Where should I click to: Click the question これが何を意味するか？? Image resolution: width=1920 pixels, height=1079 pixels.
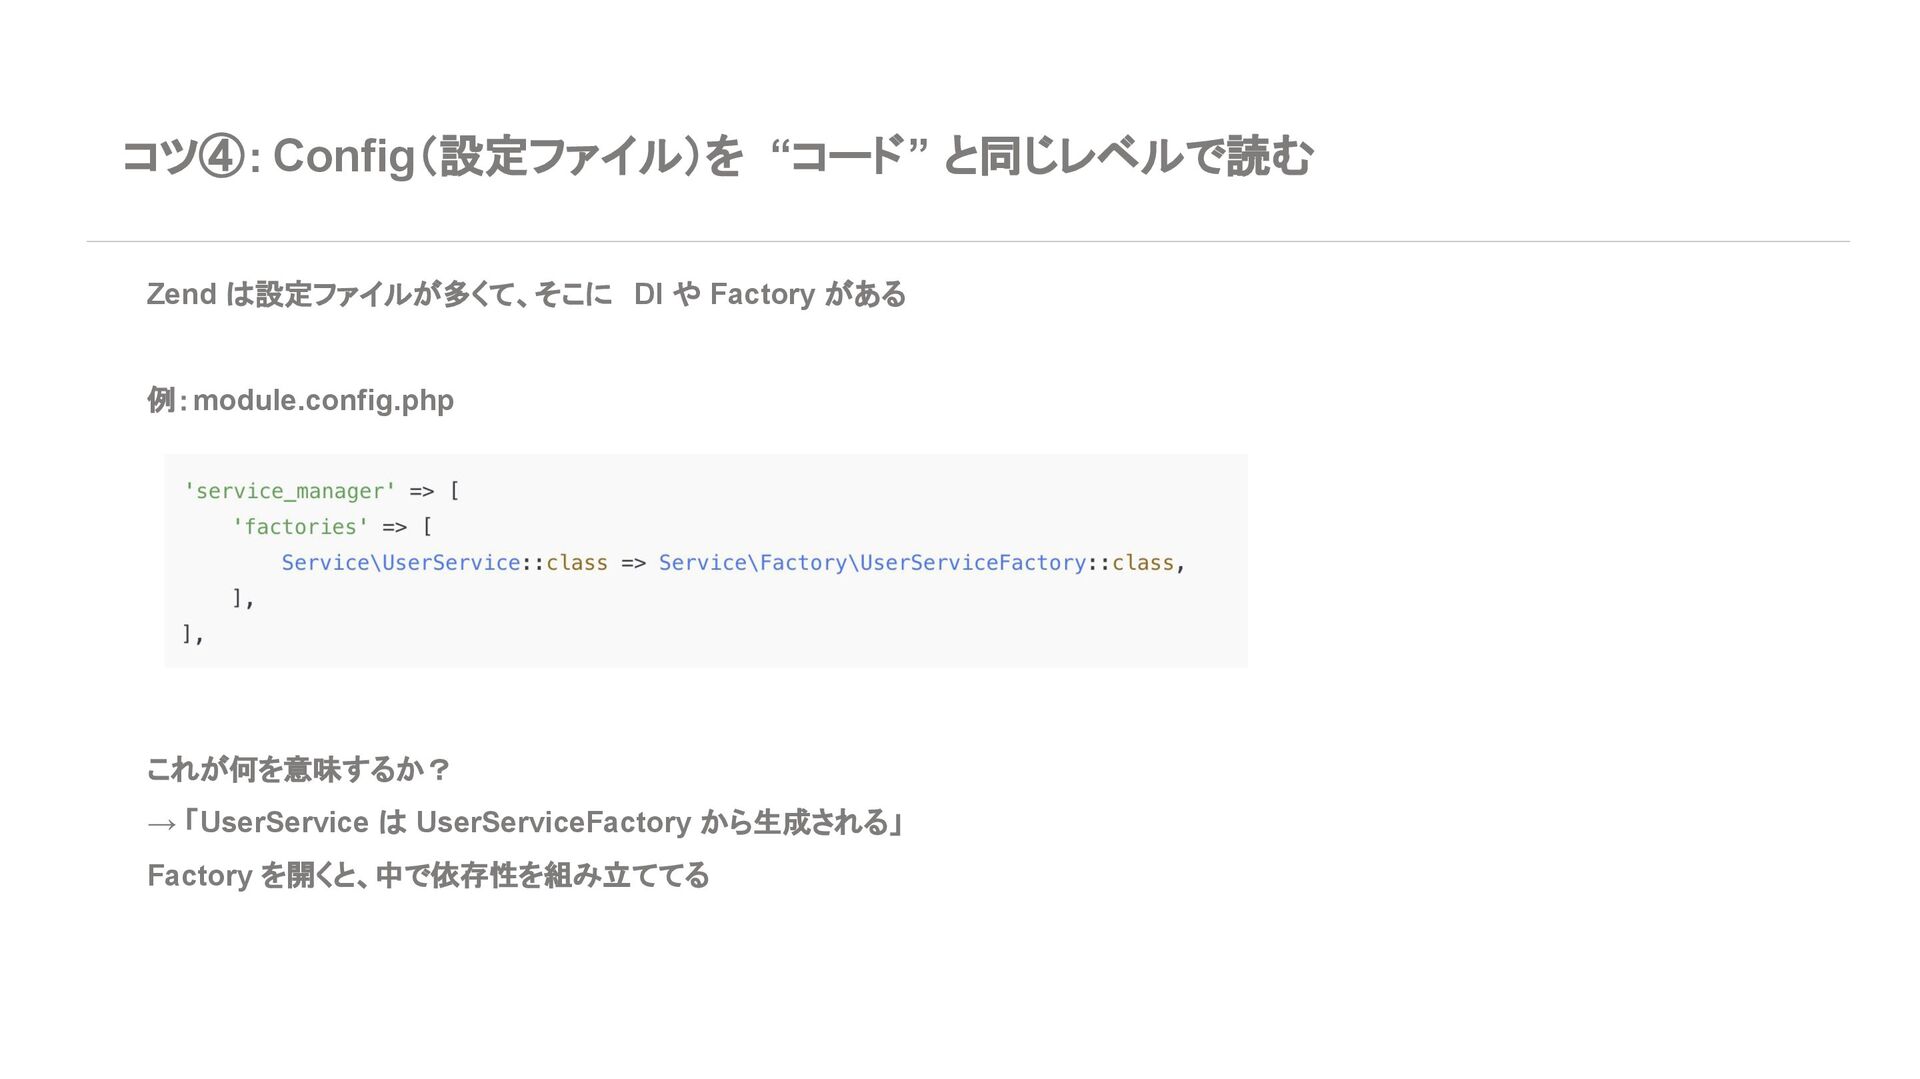click(x=298, y=770)
